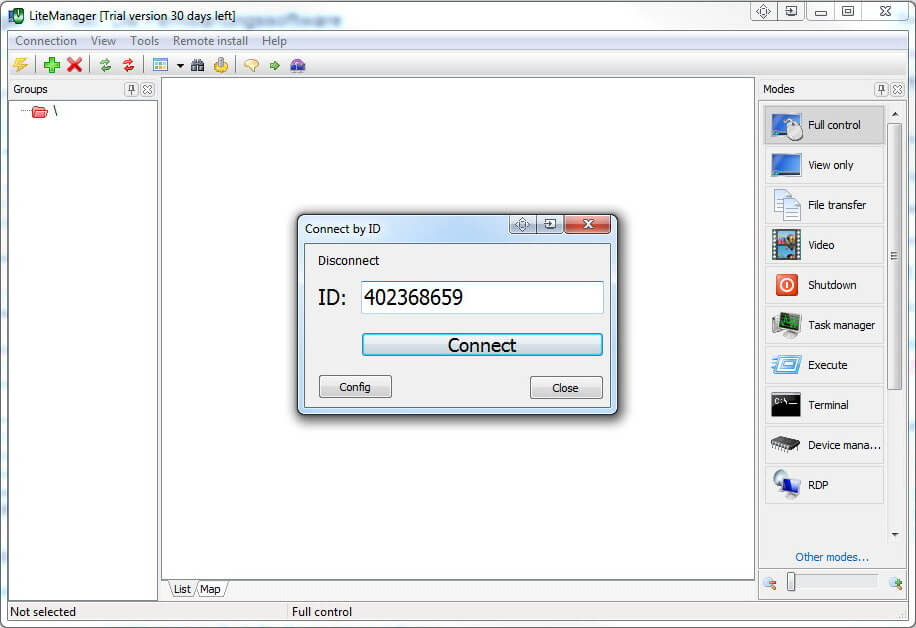Click the yellow and grey toolbar icon beside binoculars

(221, 65)
